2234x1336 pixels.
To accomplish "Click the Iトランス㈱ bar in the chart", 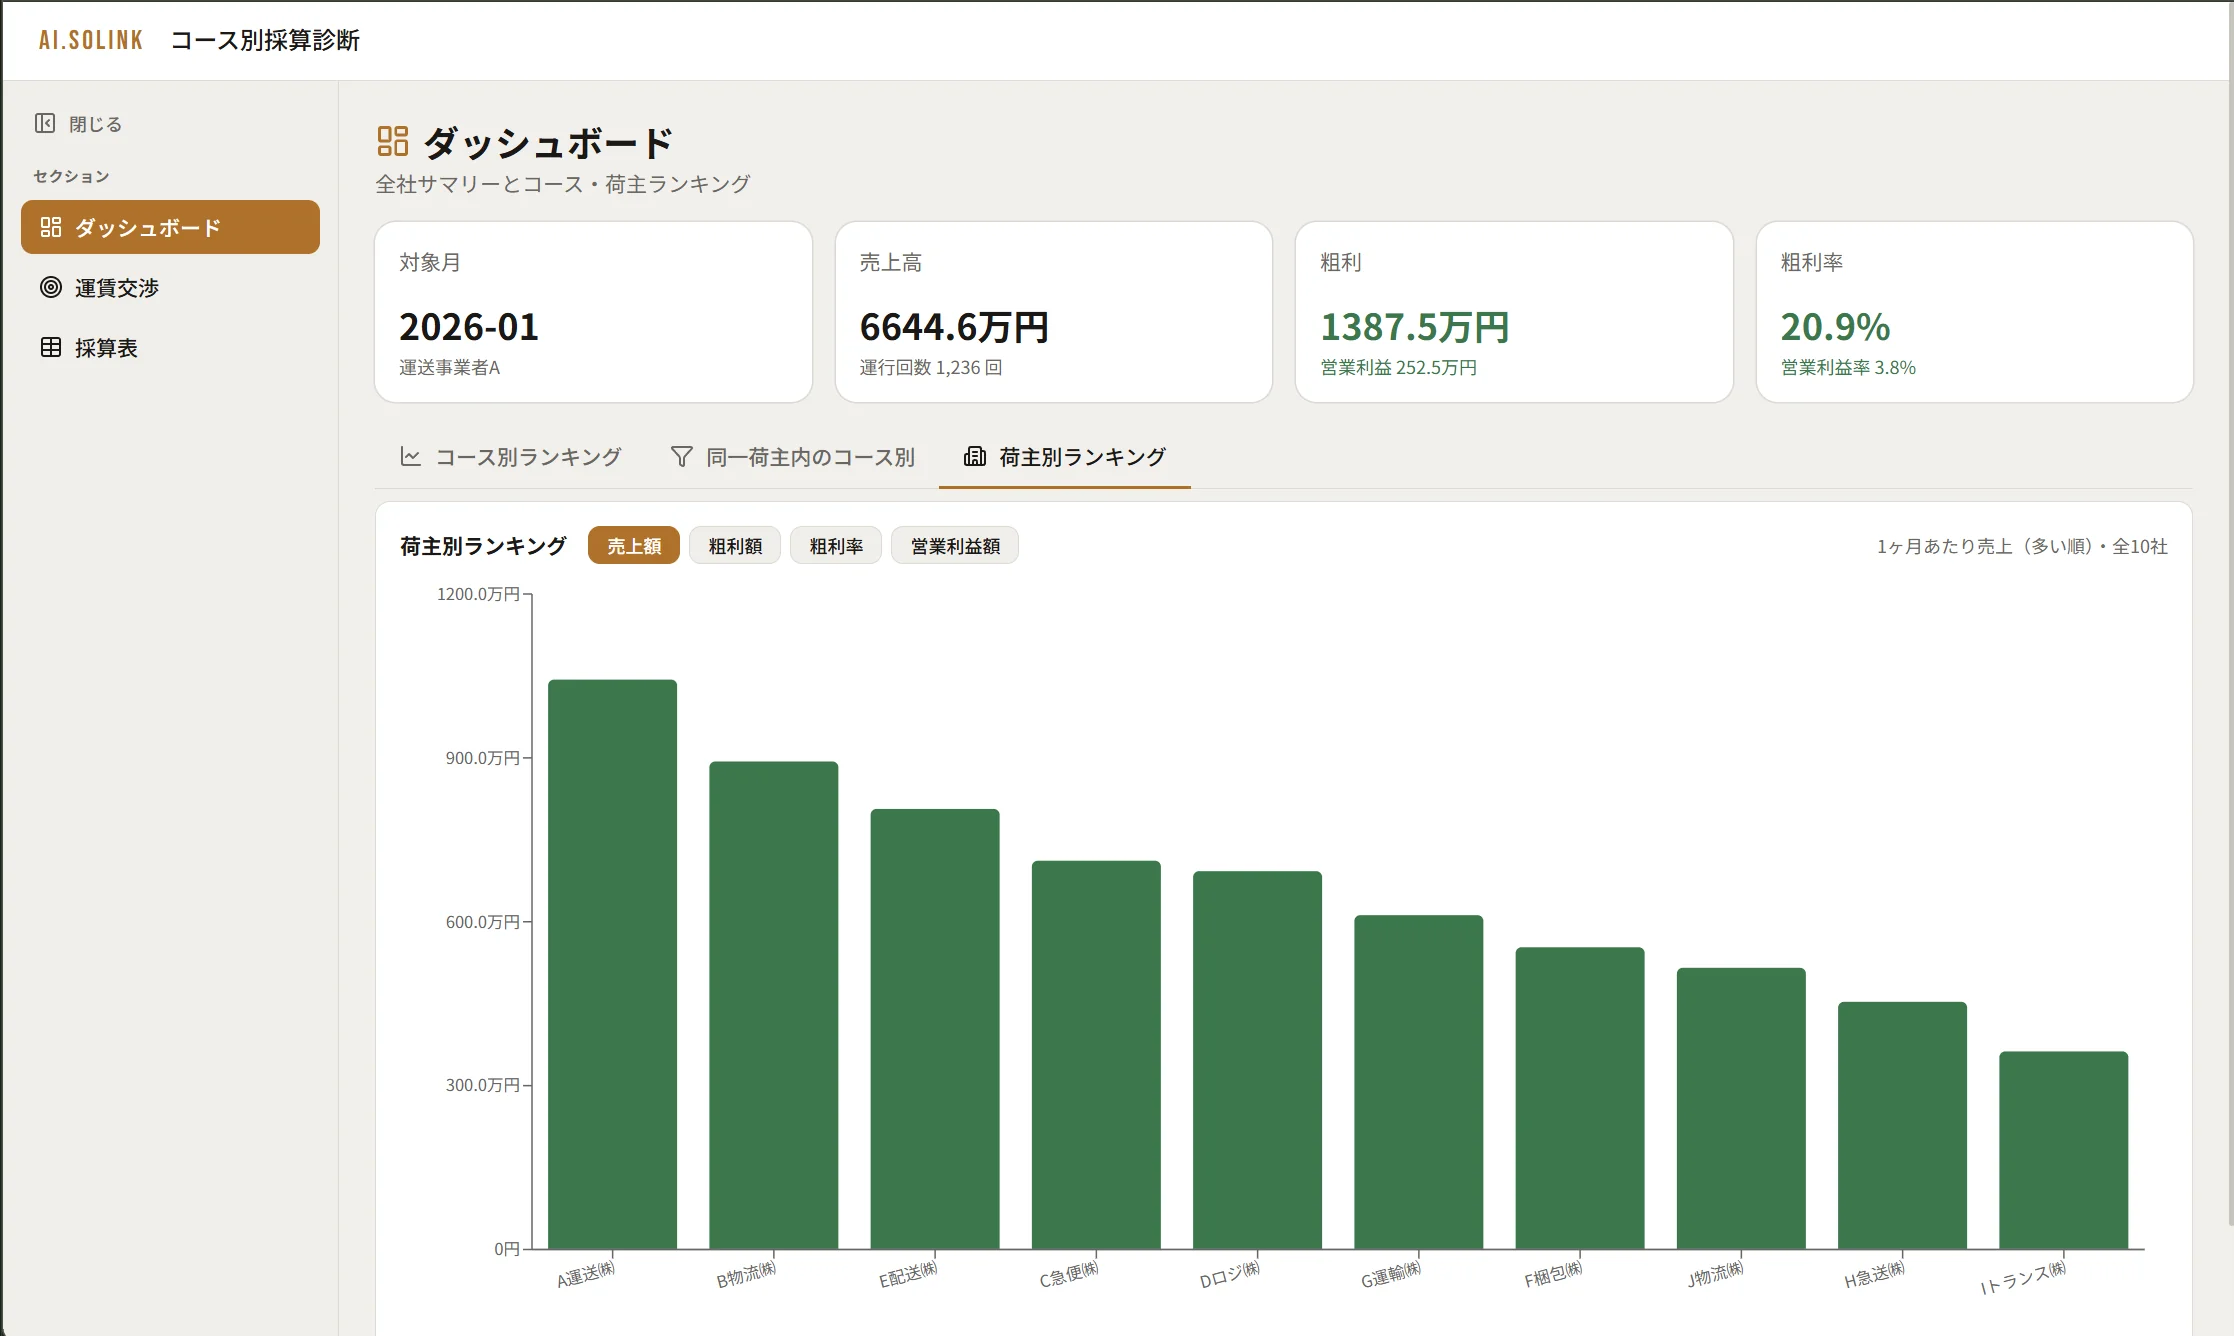I will (2064, 1150).
